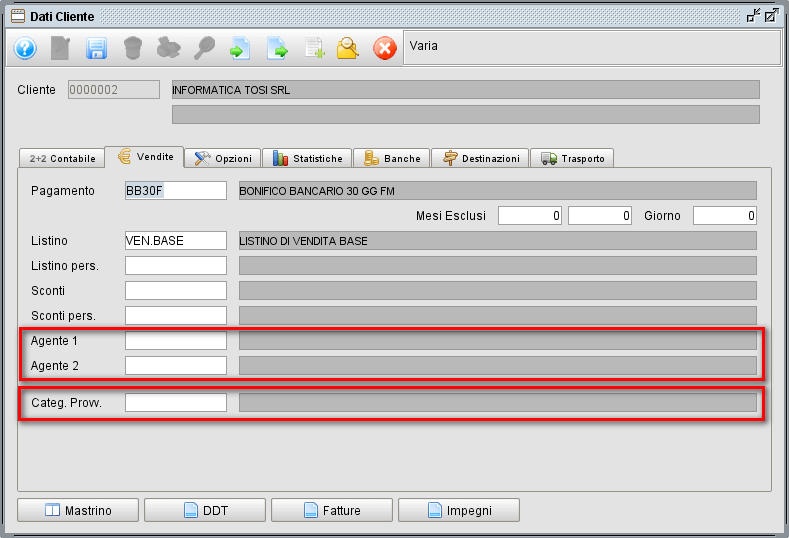The image size is (789, 538).
Task: Click the grayed duplicate blocks icon
Action: (169, 49)
